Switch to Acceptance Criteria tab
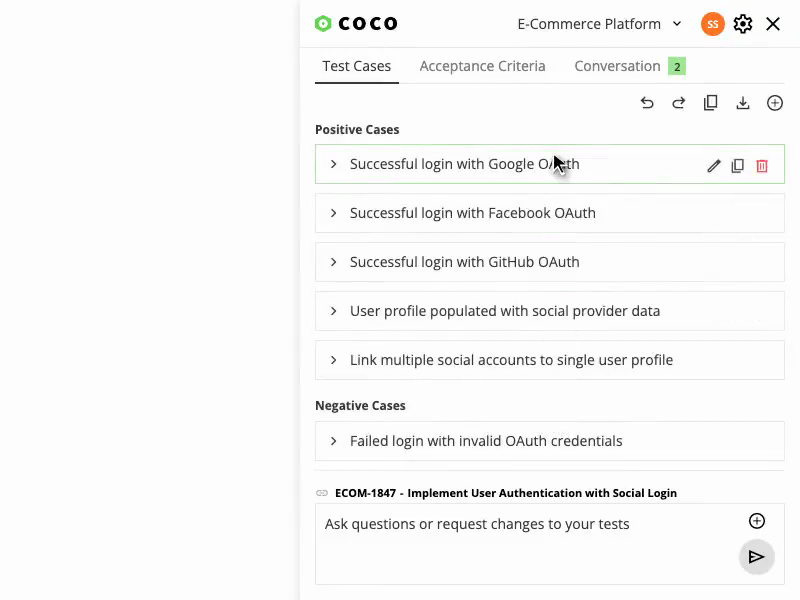 pos(482,66)
